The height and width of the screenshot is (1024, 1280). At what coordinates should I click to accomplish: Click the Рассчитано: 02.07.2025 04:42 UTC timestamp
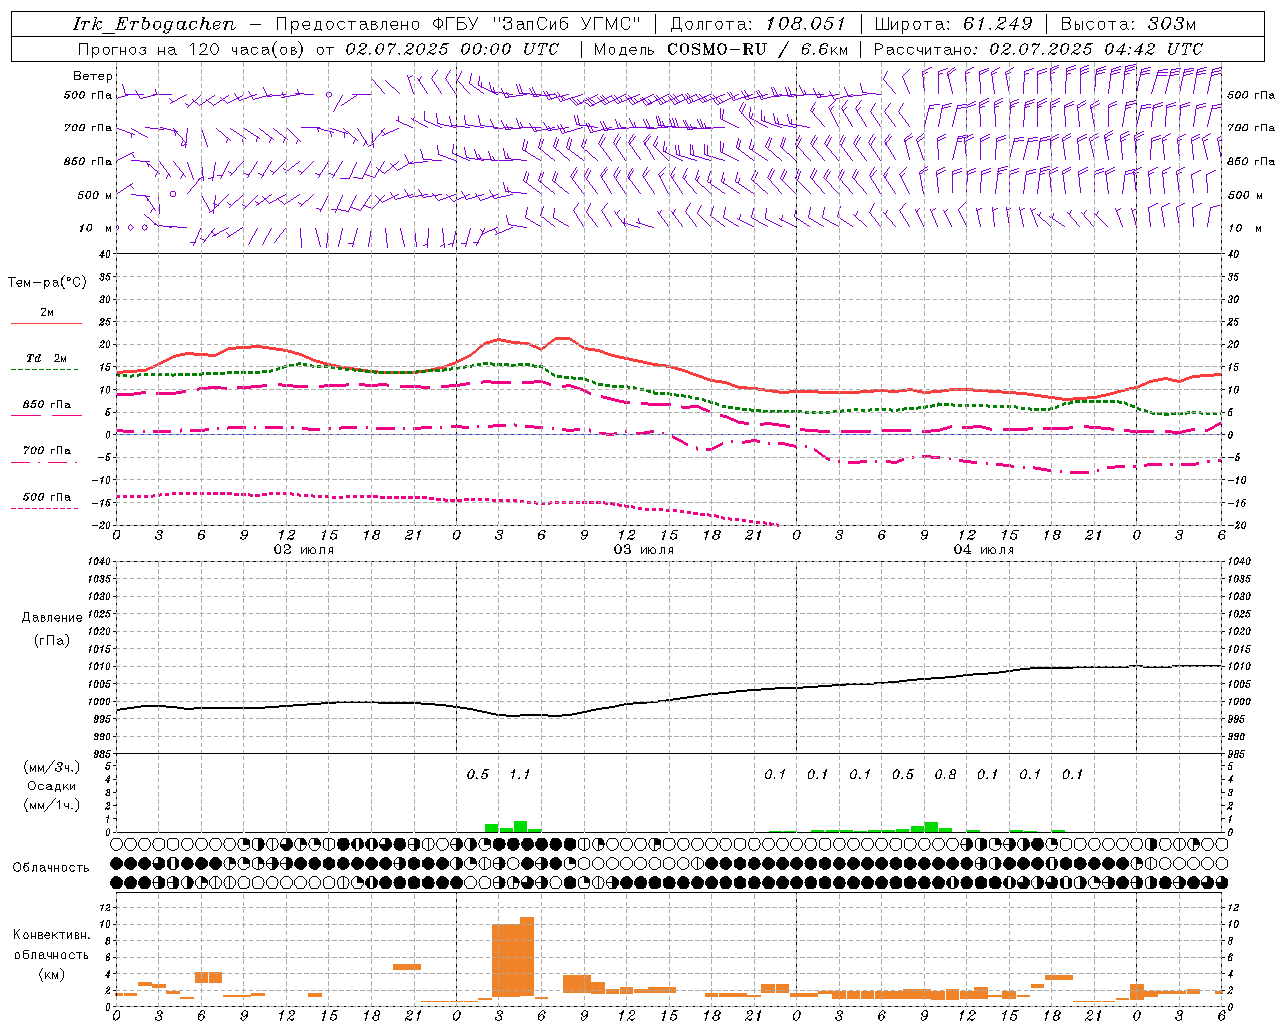[1038, 49]
